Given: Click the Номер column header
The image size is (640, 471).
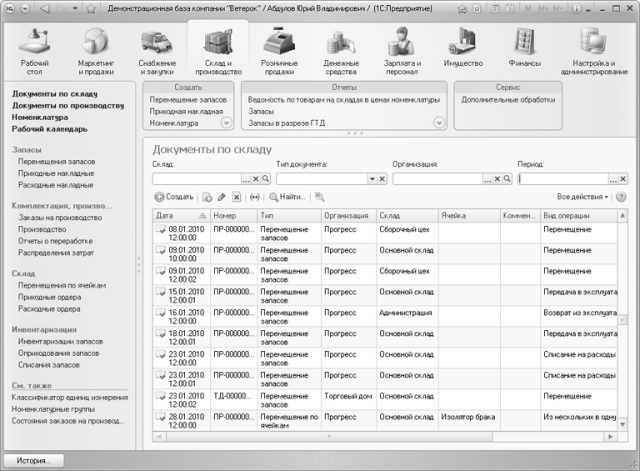Looking at the screenshot, I should 234,216.
